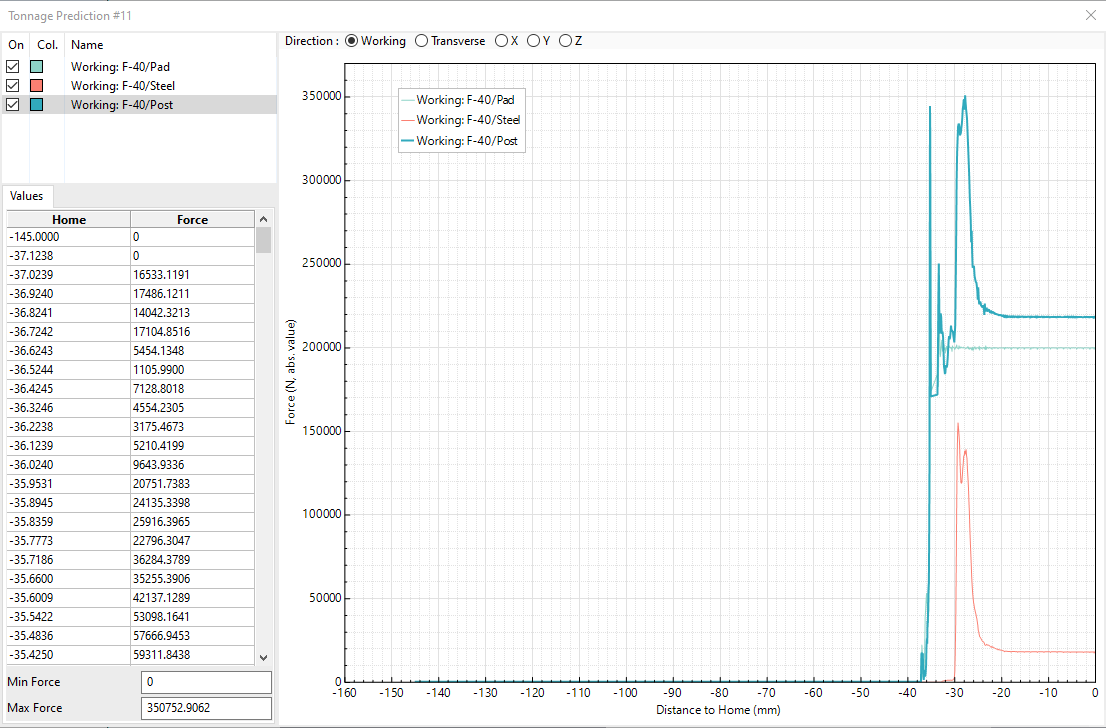Switch to the Values tab
This screenshot has height=728, width=1106.
tap(27, 196)
